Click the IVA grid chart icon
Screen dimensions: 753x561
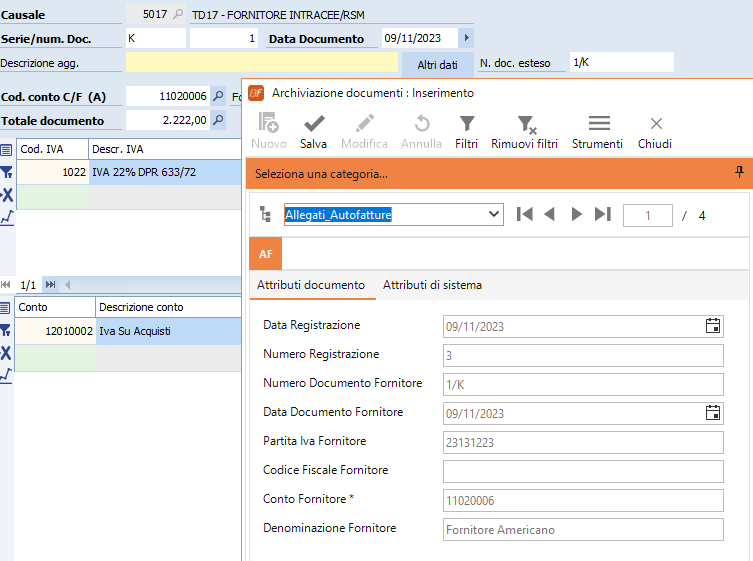tap(7, 218)
